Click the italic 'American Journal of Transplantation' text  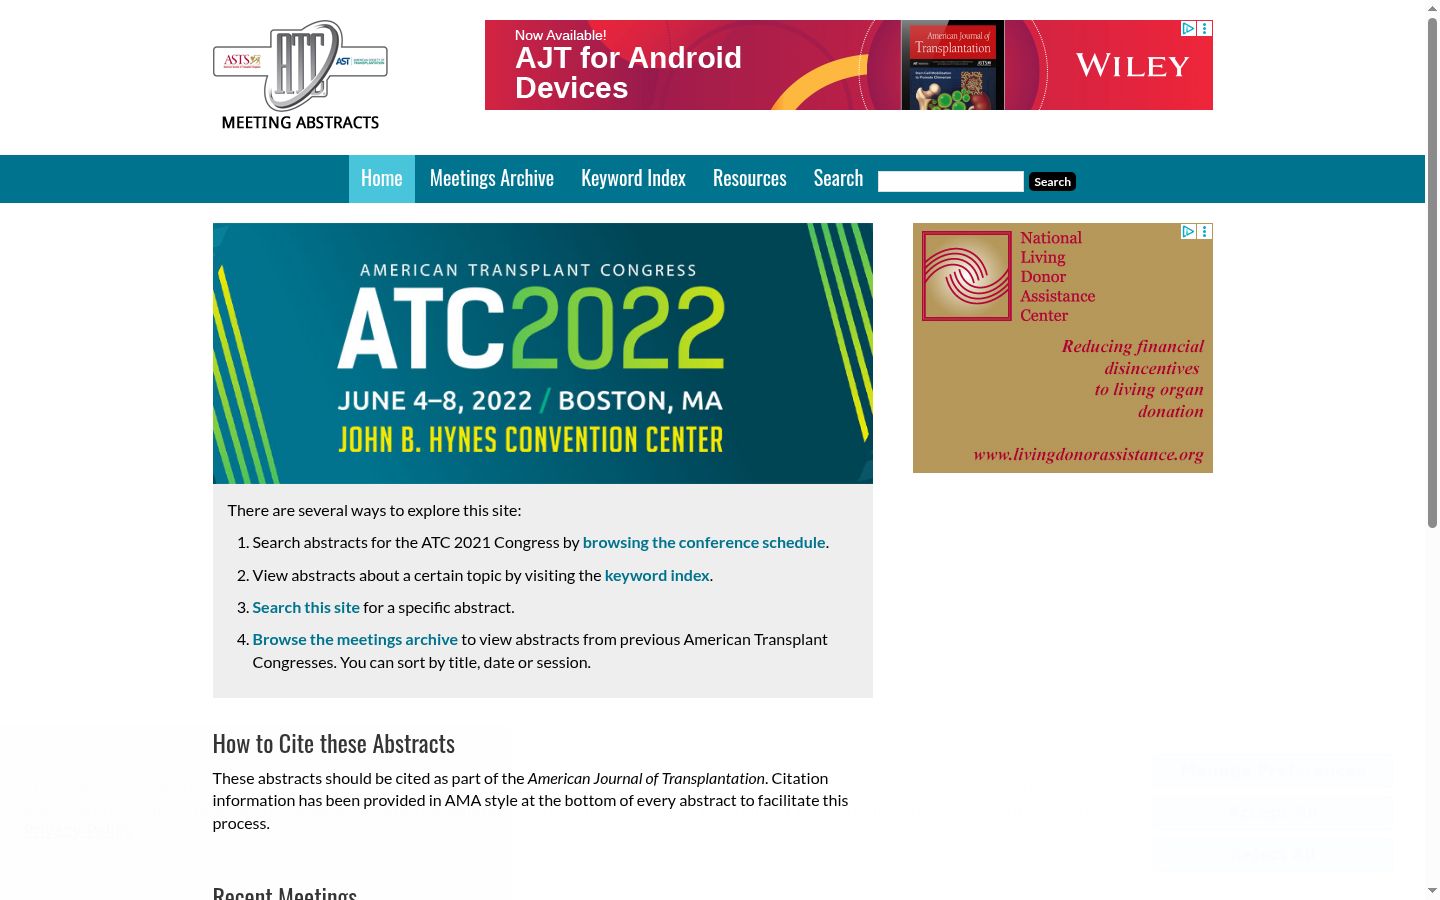click(646, 778)
